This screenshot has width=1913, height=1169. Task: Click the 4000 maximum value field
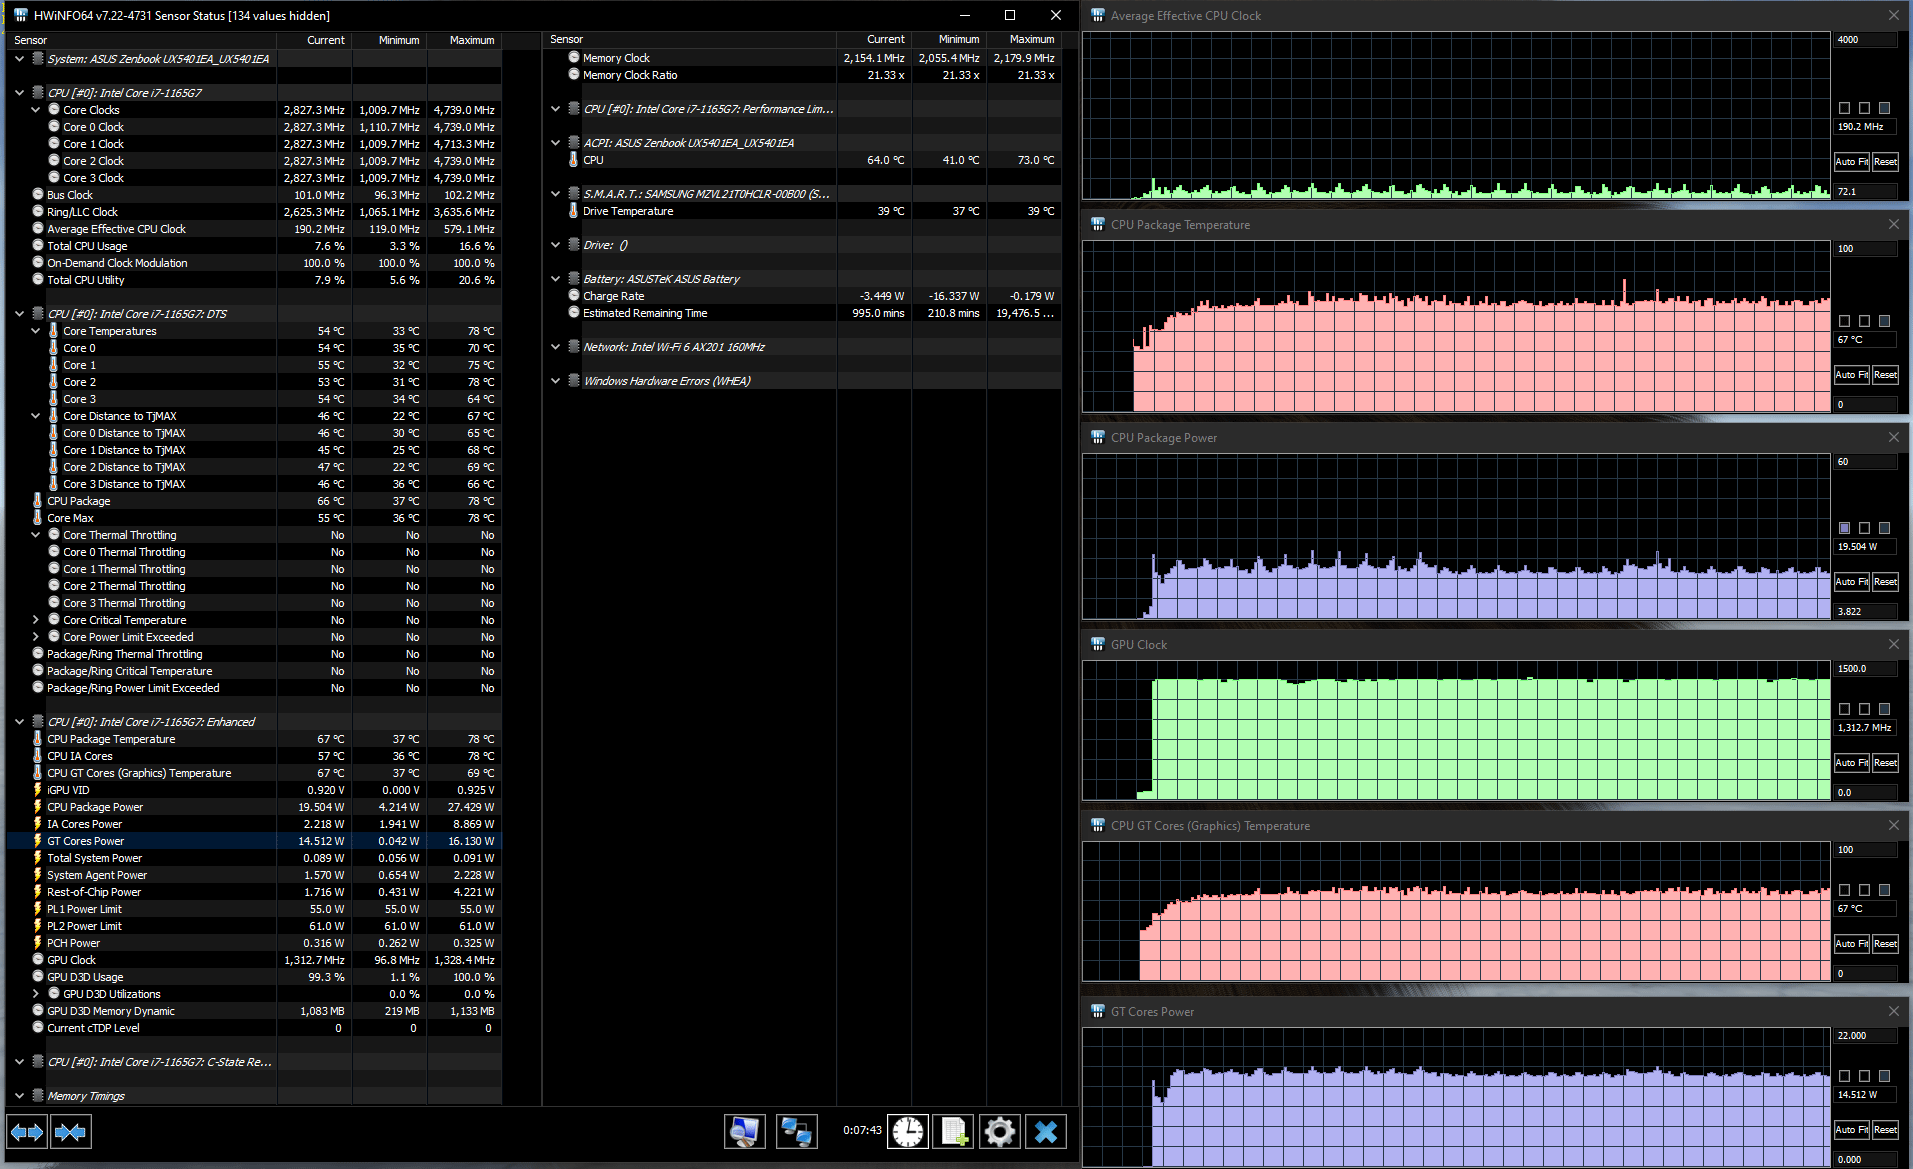(1864, 40)
